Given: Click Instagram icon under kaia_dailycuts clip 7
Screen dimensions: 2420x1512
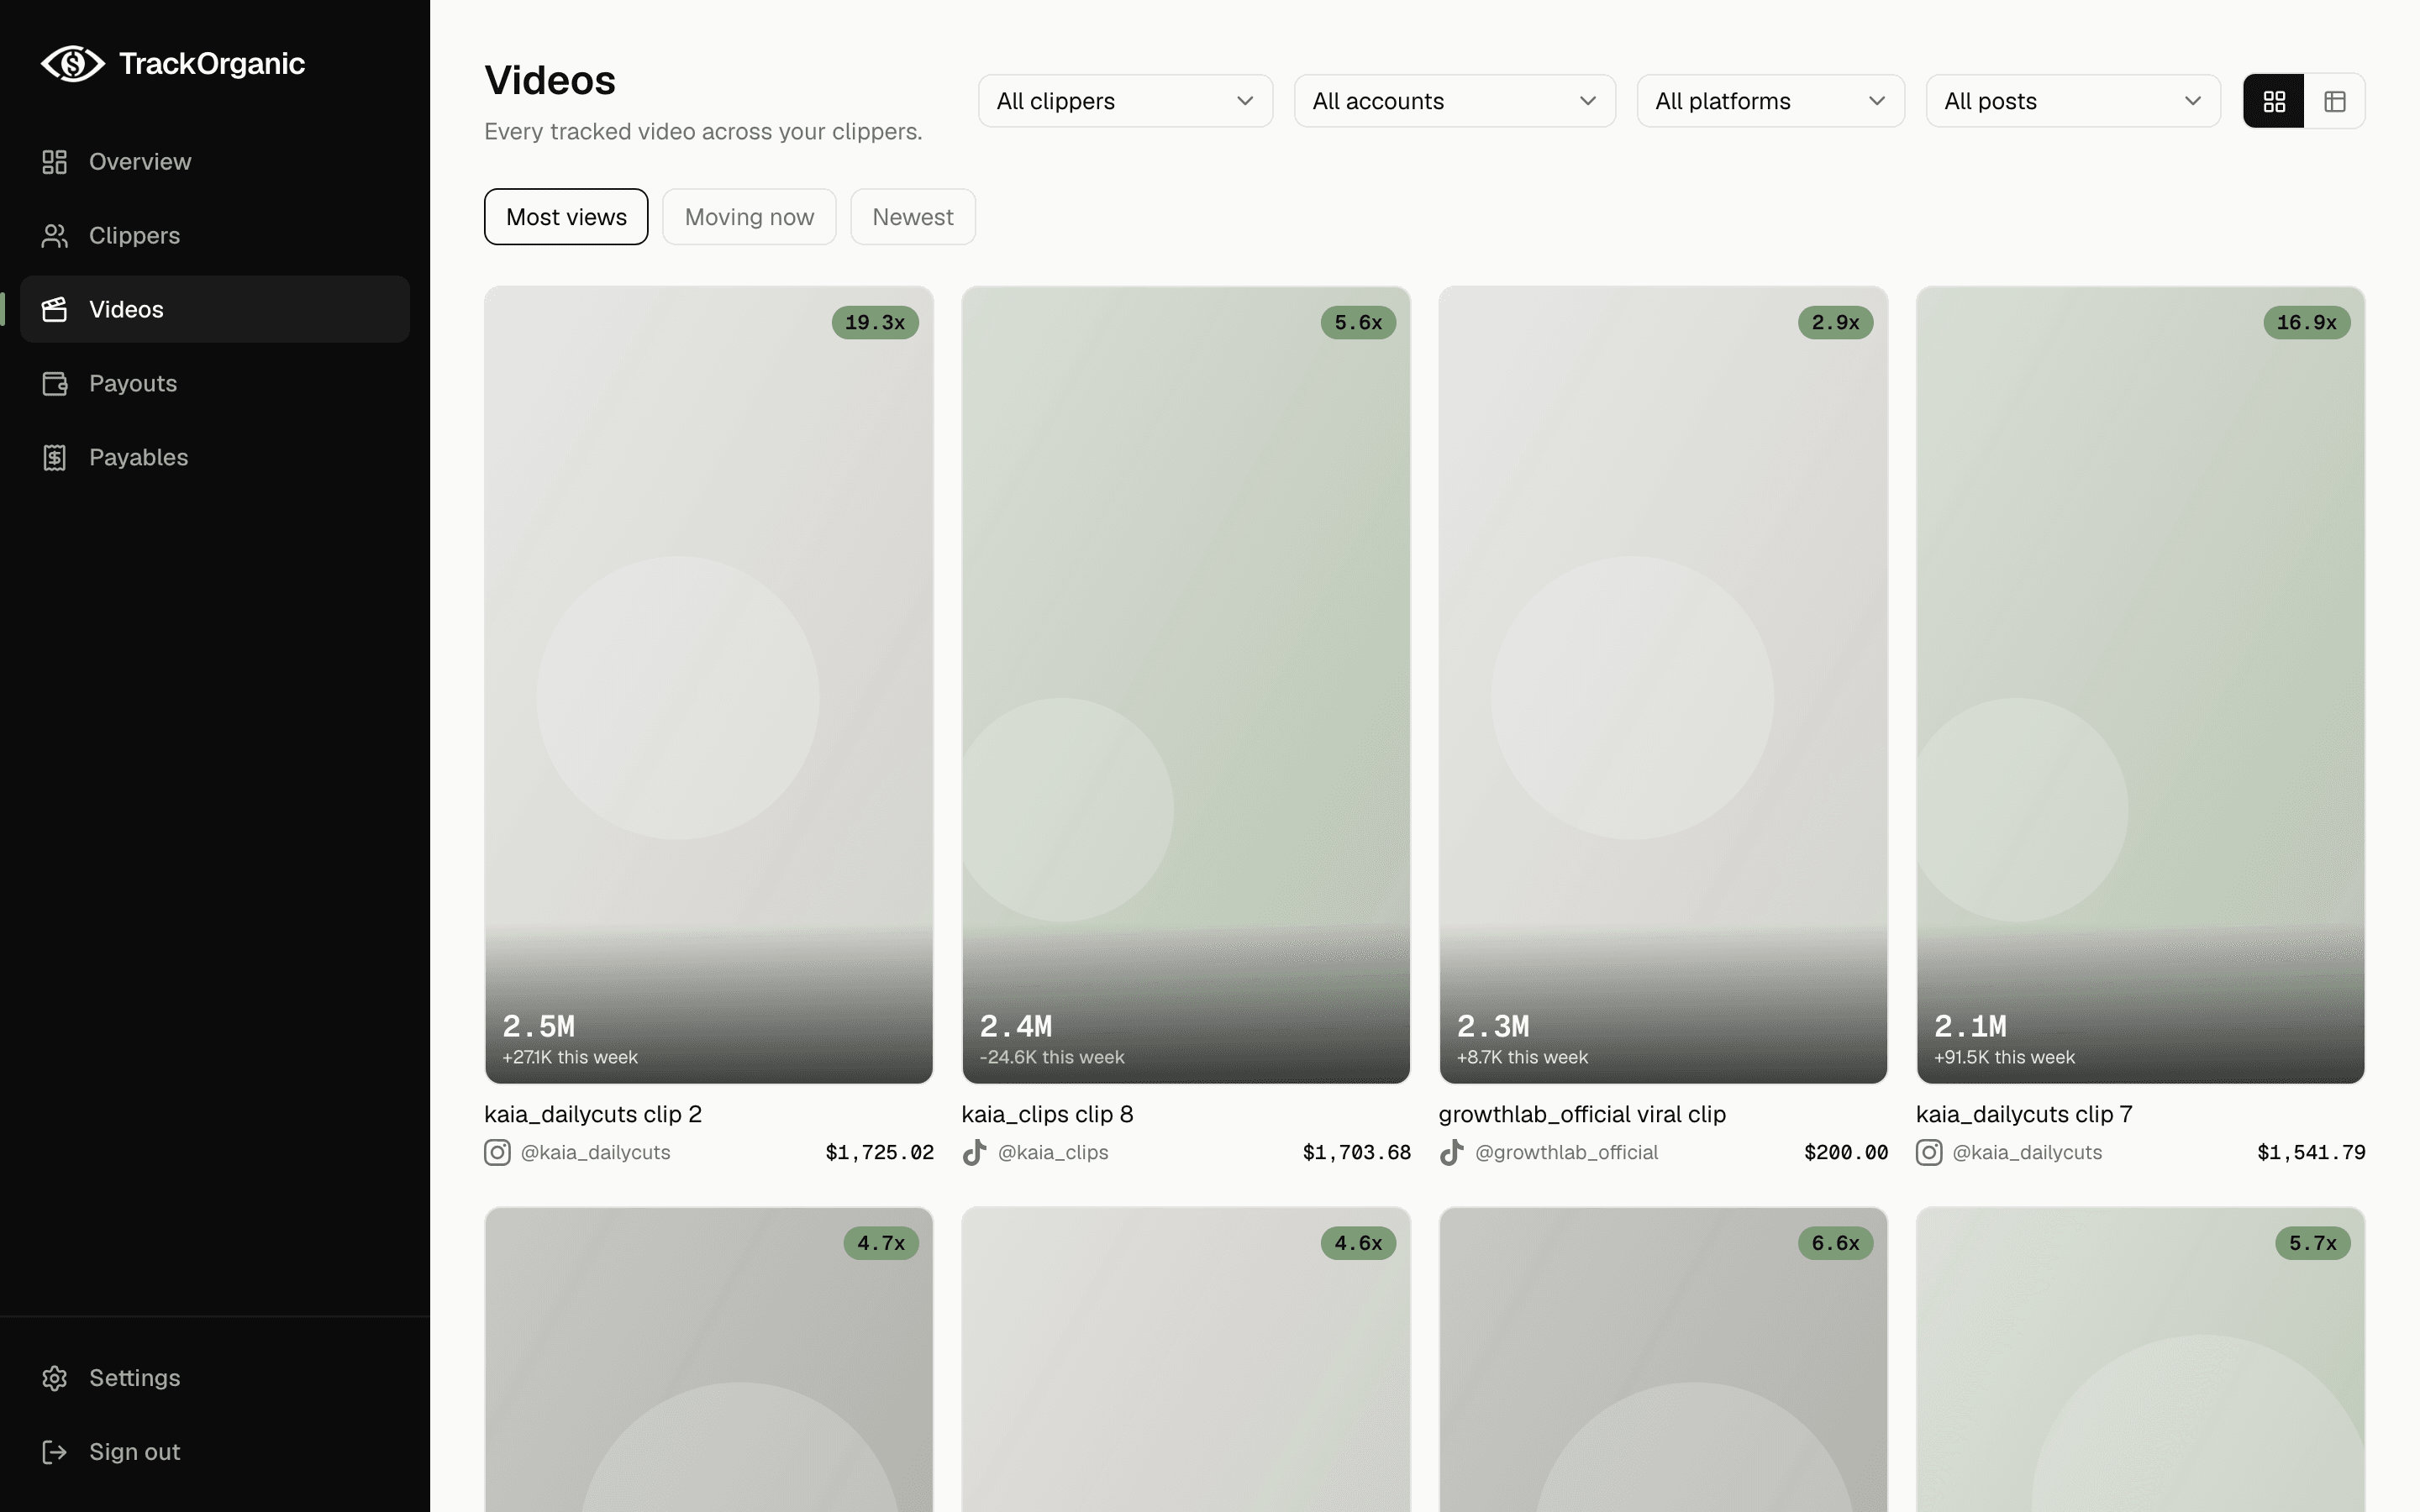Looking at the screenshot, I should point(1929,1153).
